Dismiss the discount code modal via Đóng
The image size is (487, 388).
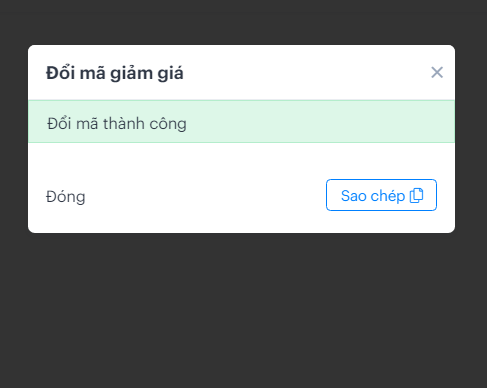66,197
